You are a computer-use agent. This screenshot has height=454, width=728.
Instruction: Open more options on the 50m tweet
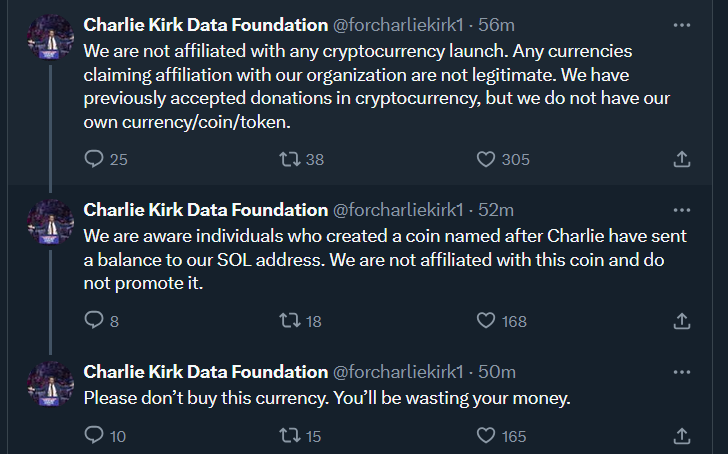click(681, 372)
